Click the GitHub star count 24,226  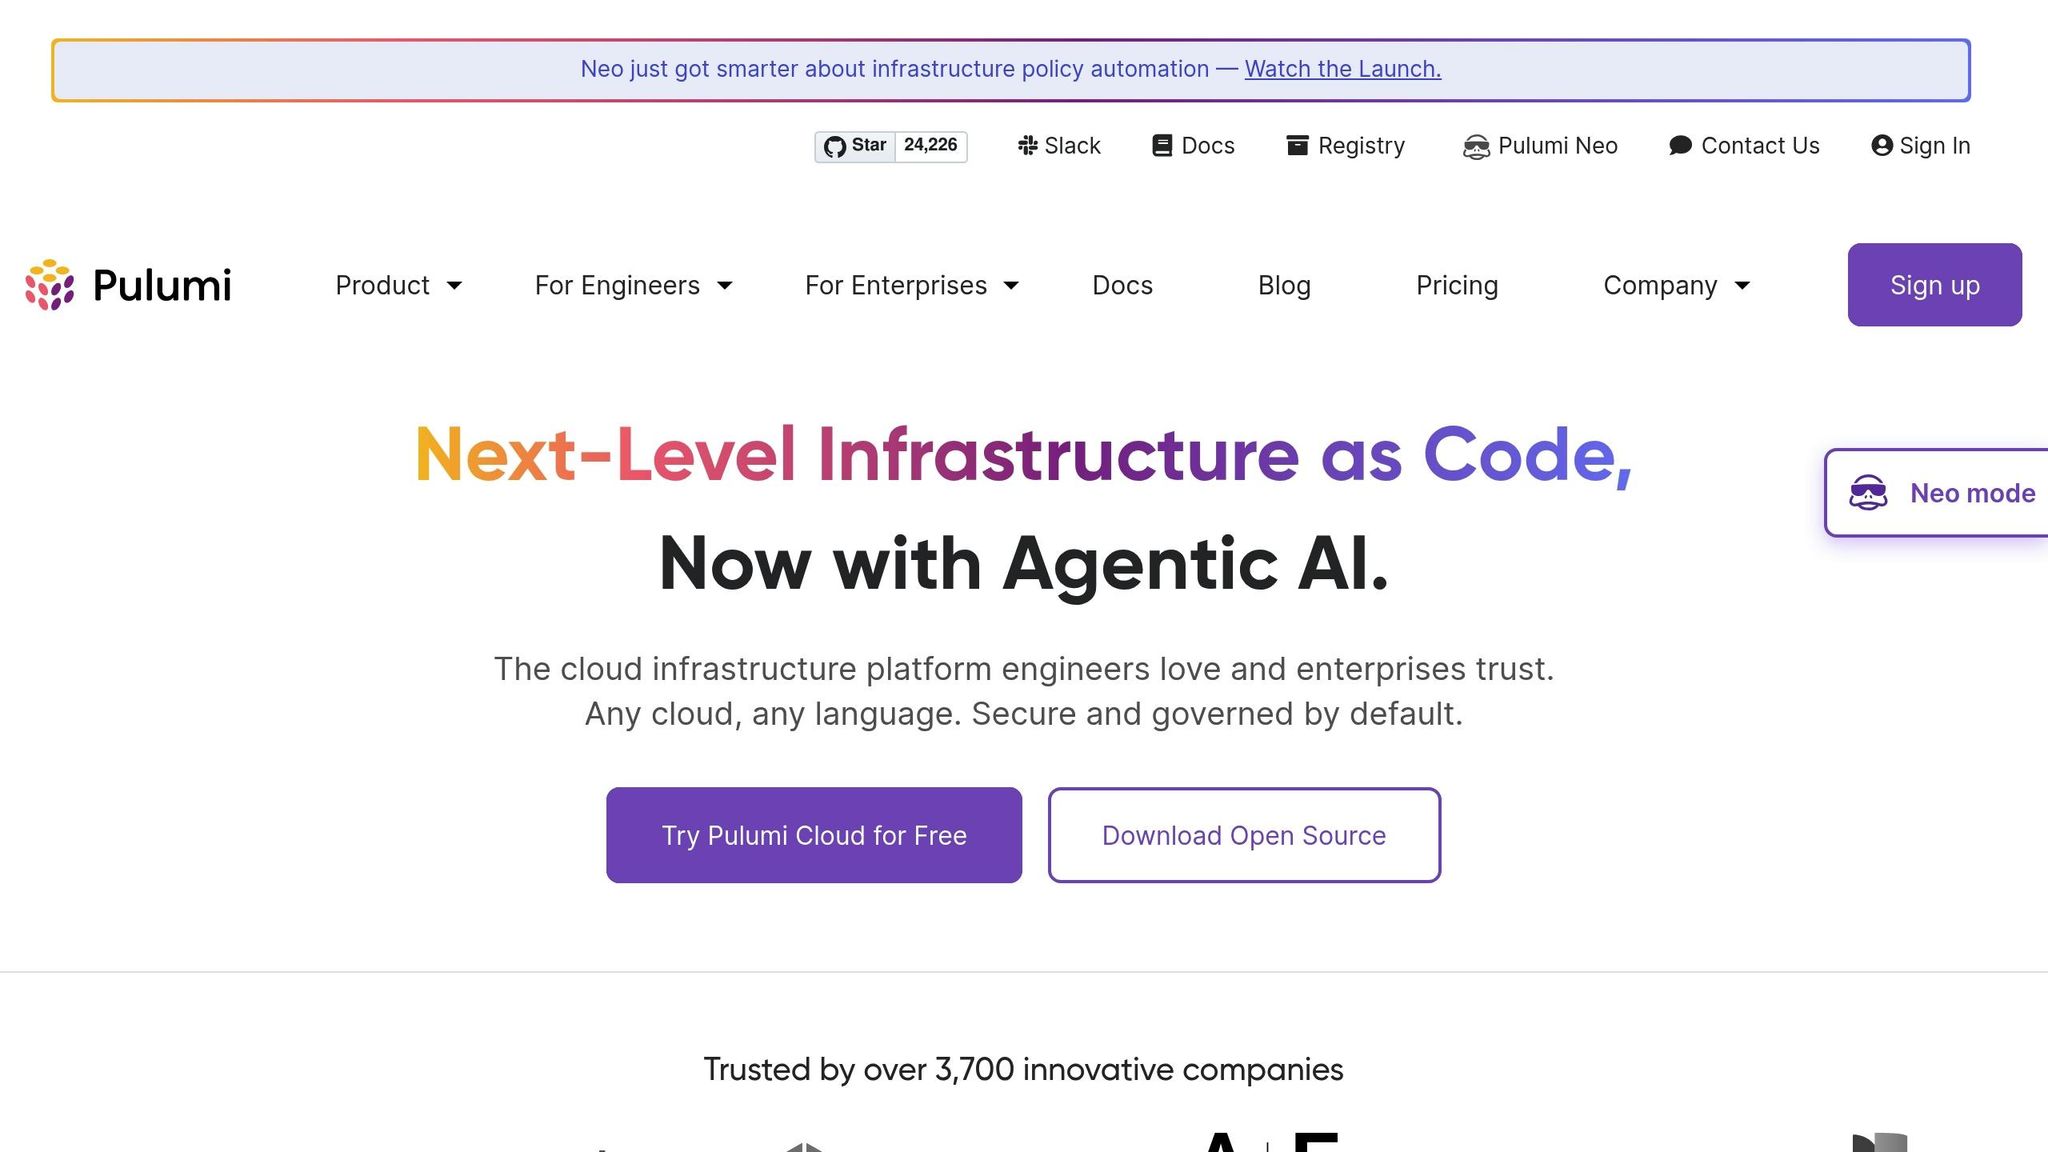coord(930,146)
